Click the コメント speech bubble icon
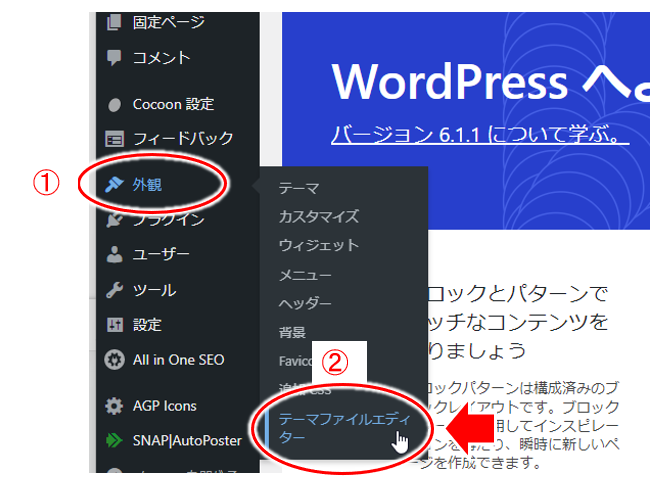 click(114, 58)
